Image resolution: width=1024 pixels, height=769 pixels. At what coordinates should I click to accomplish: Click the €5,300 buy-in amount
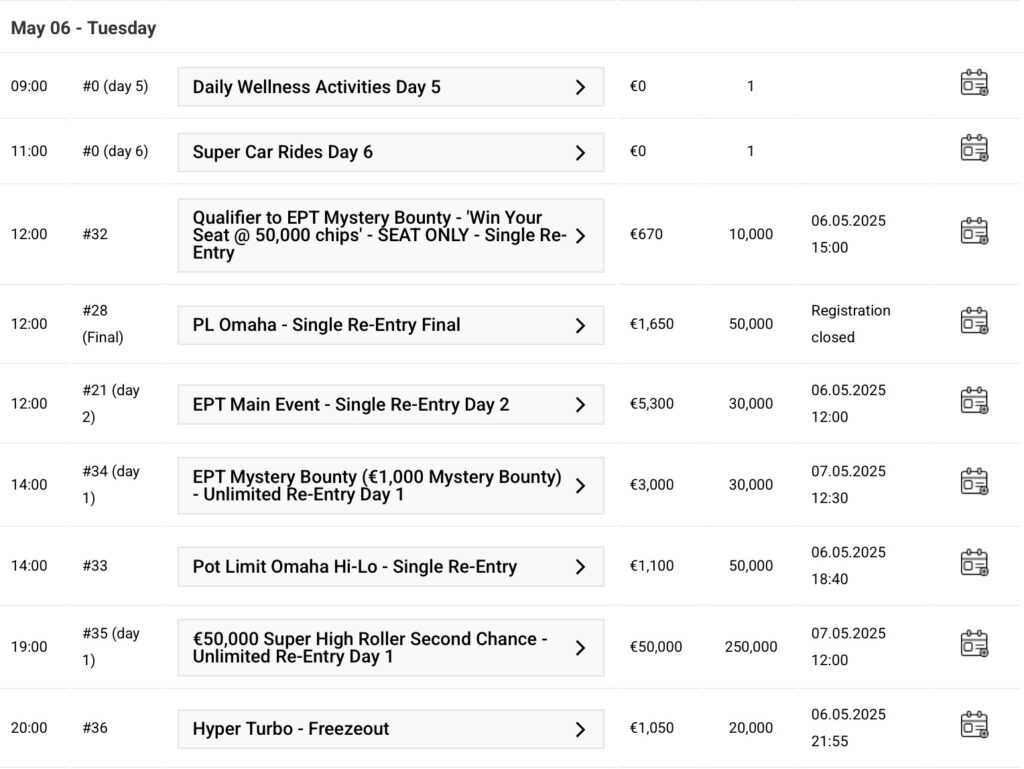651,403
